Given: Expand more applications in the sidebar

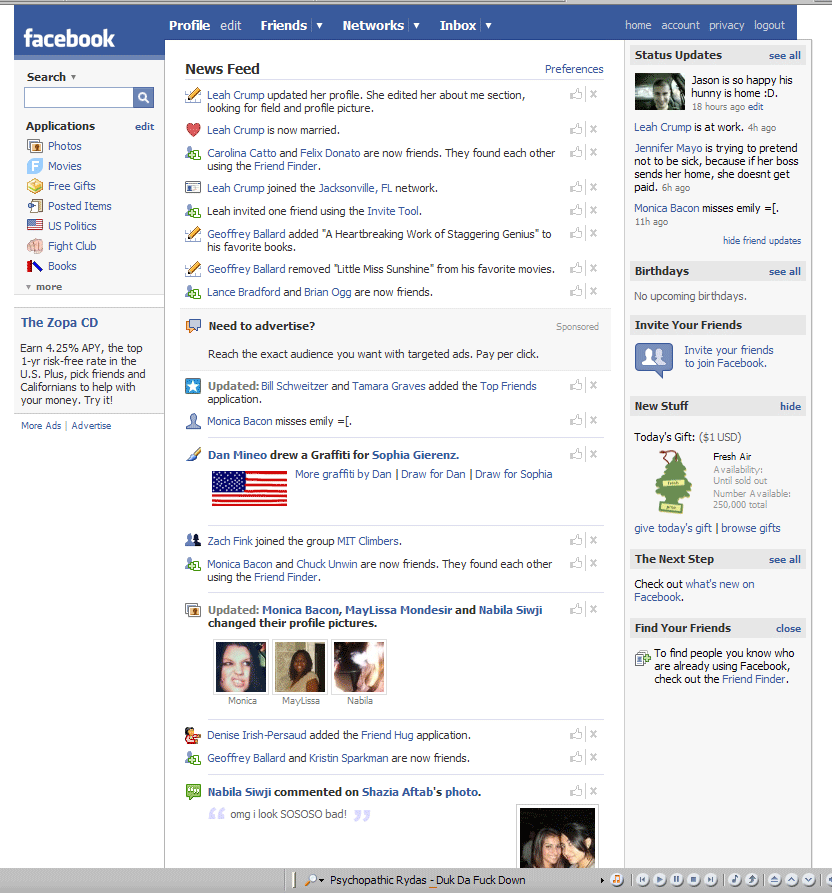Looking at the screenshot, I should tap(44, 287).
